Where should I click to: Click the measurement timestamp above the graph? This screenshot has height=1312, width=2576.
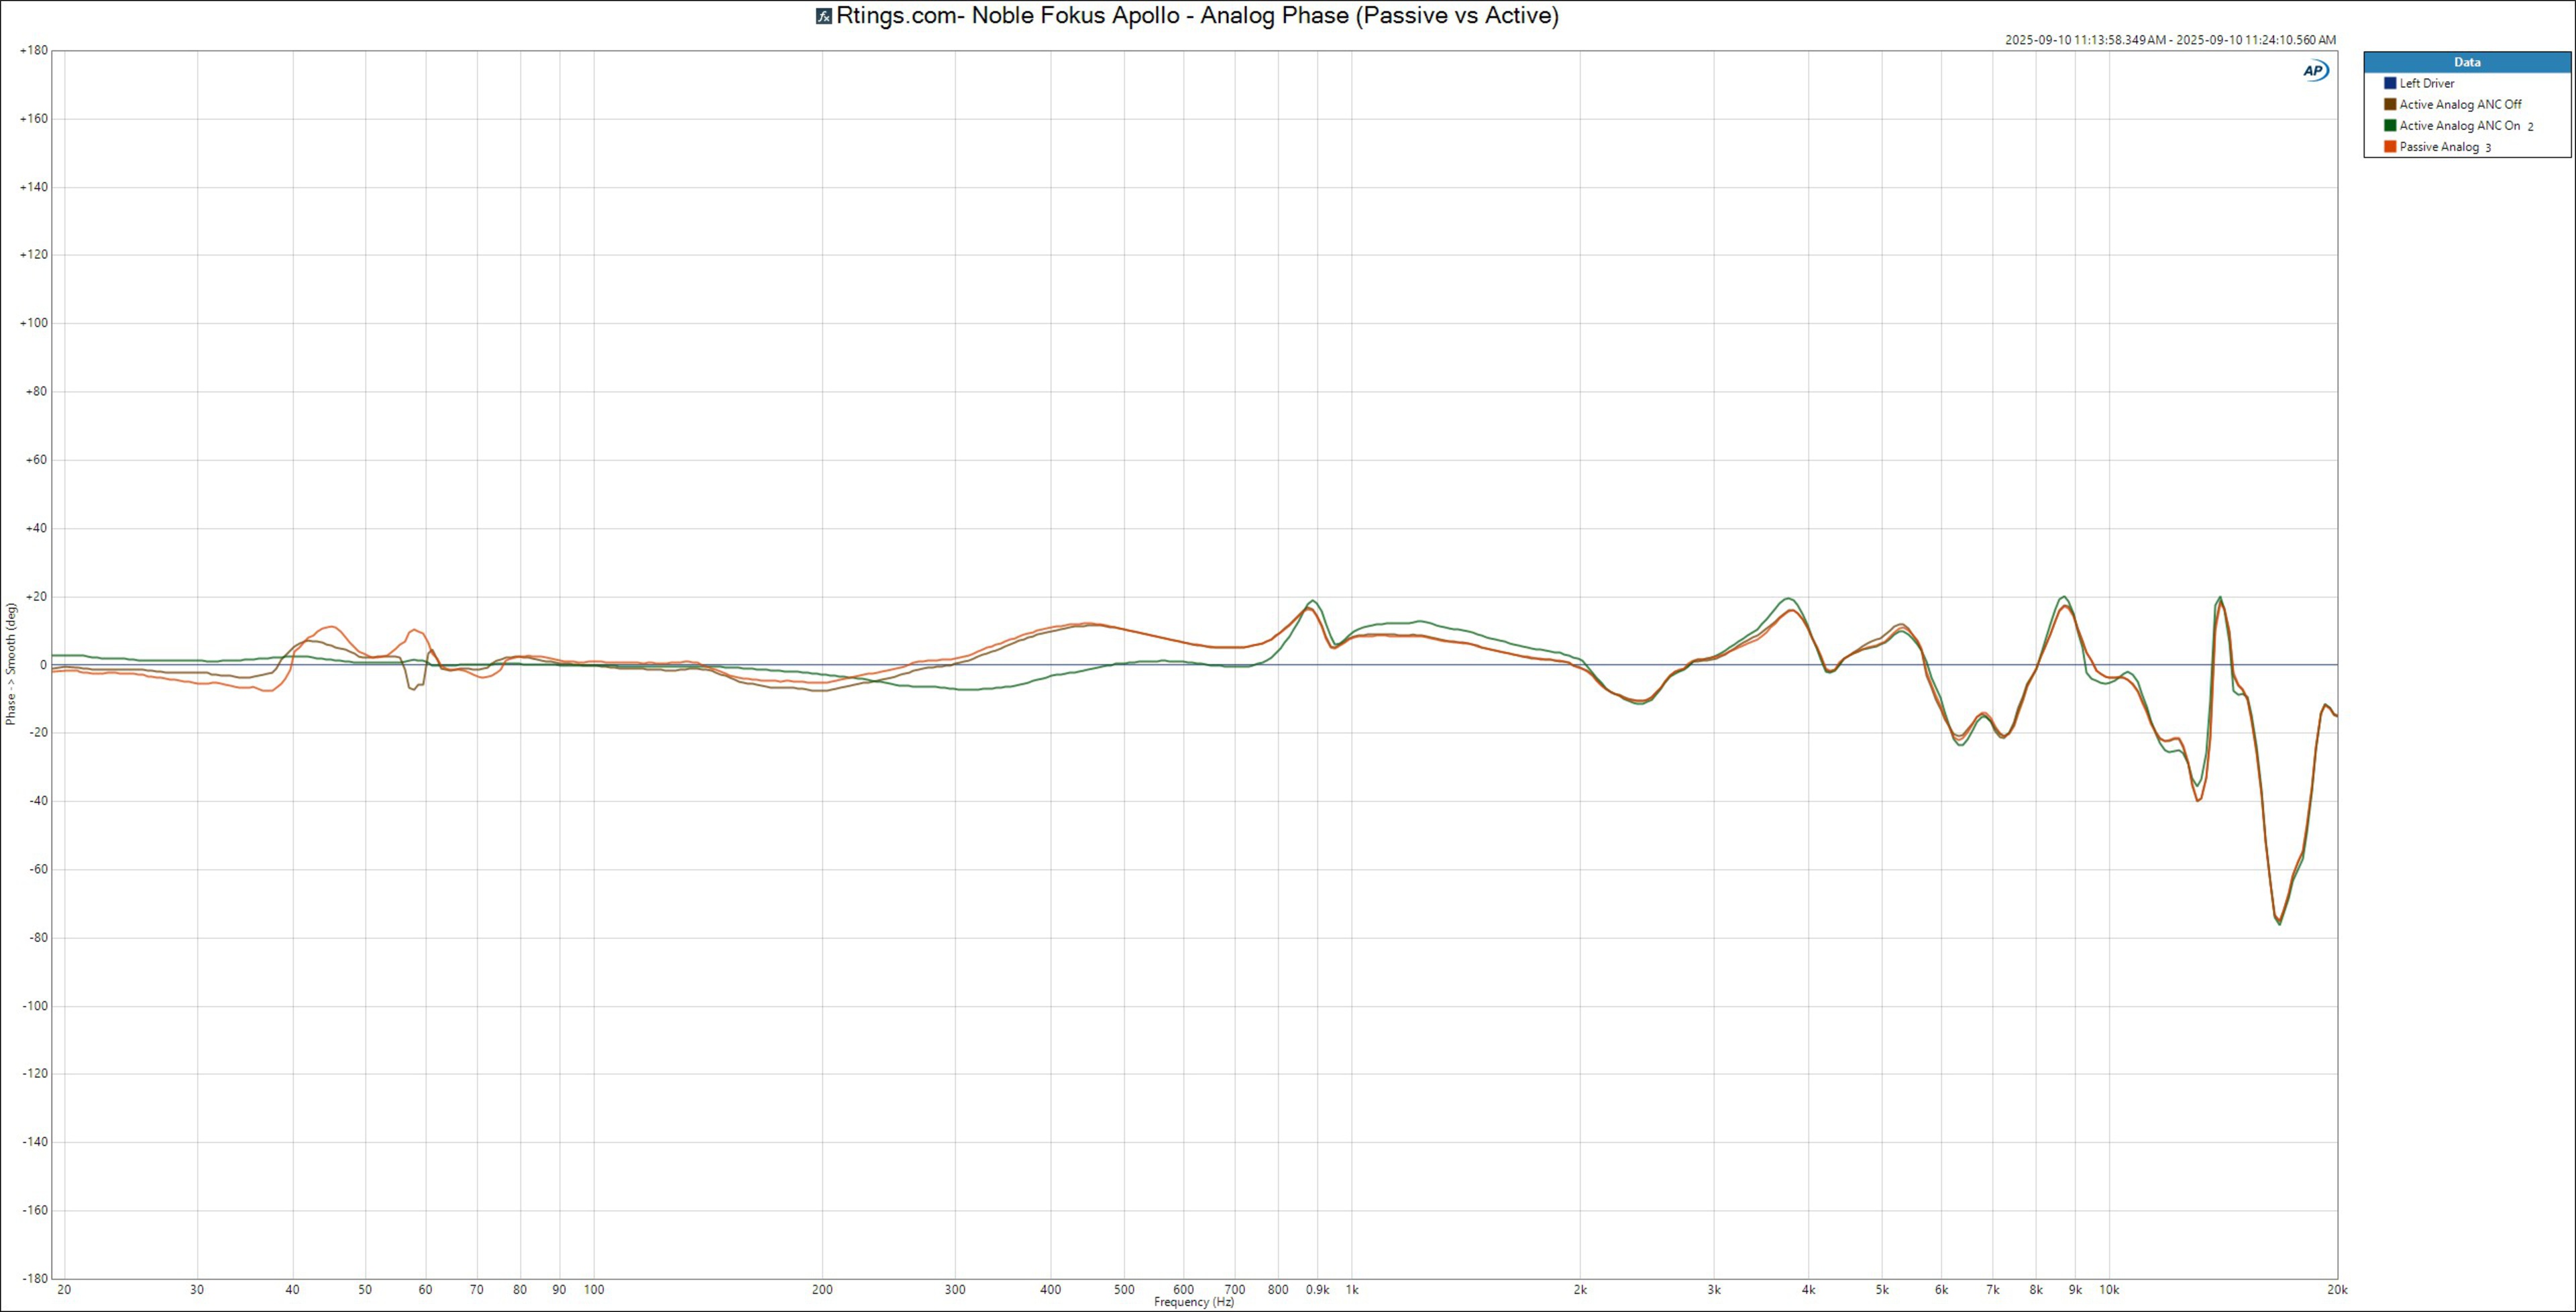click(2170, 40)
